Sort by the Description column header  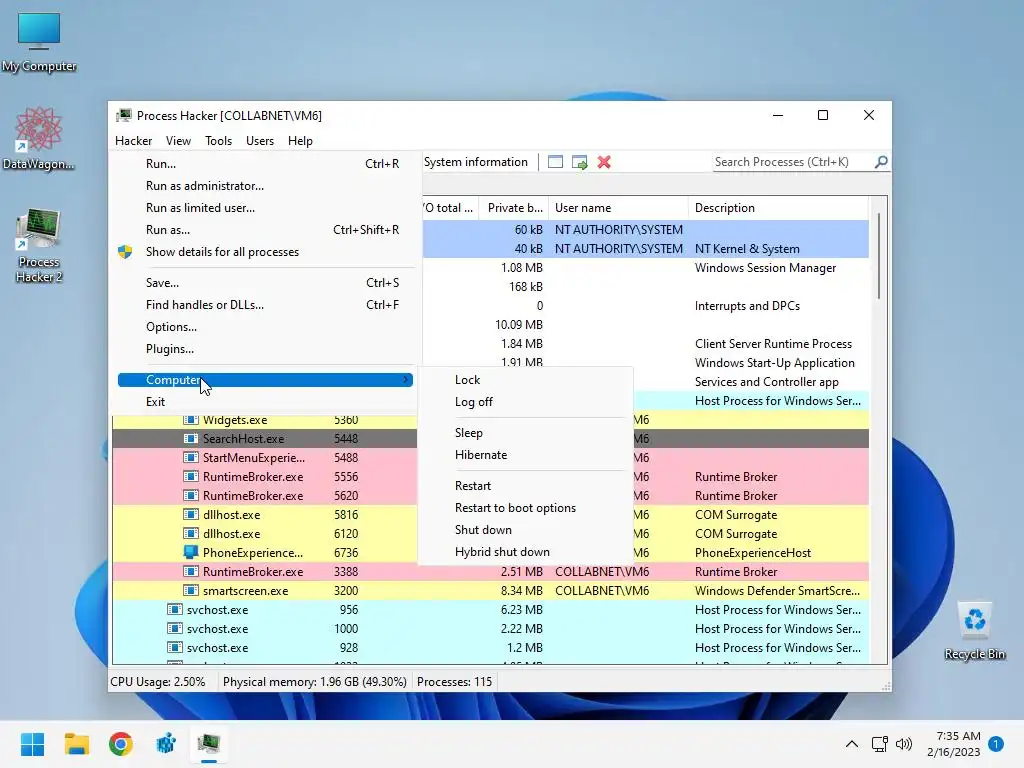tap(778, 208)
